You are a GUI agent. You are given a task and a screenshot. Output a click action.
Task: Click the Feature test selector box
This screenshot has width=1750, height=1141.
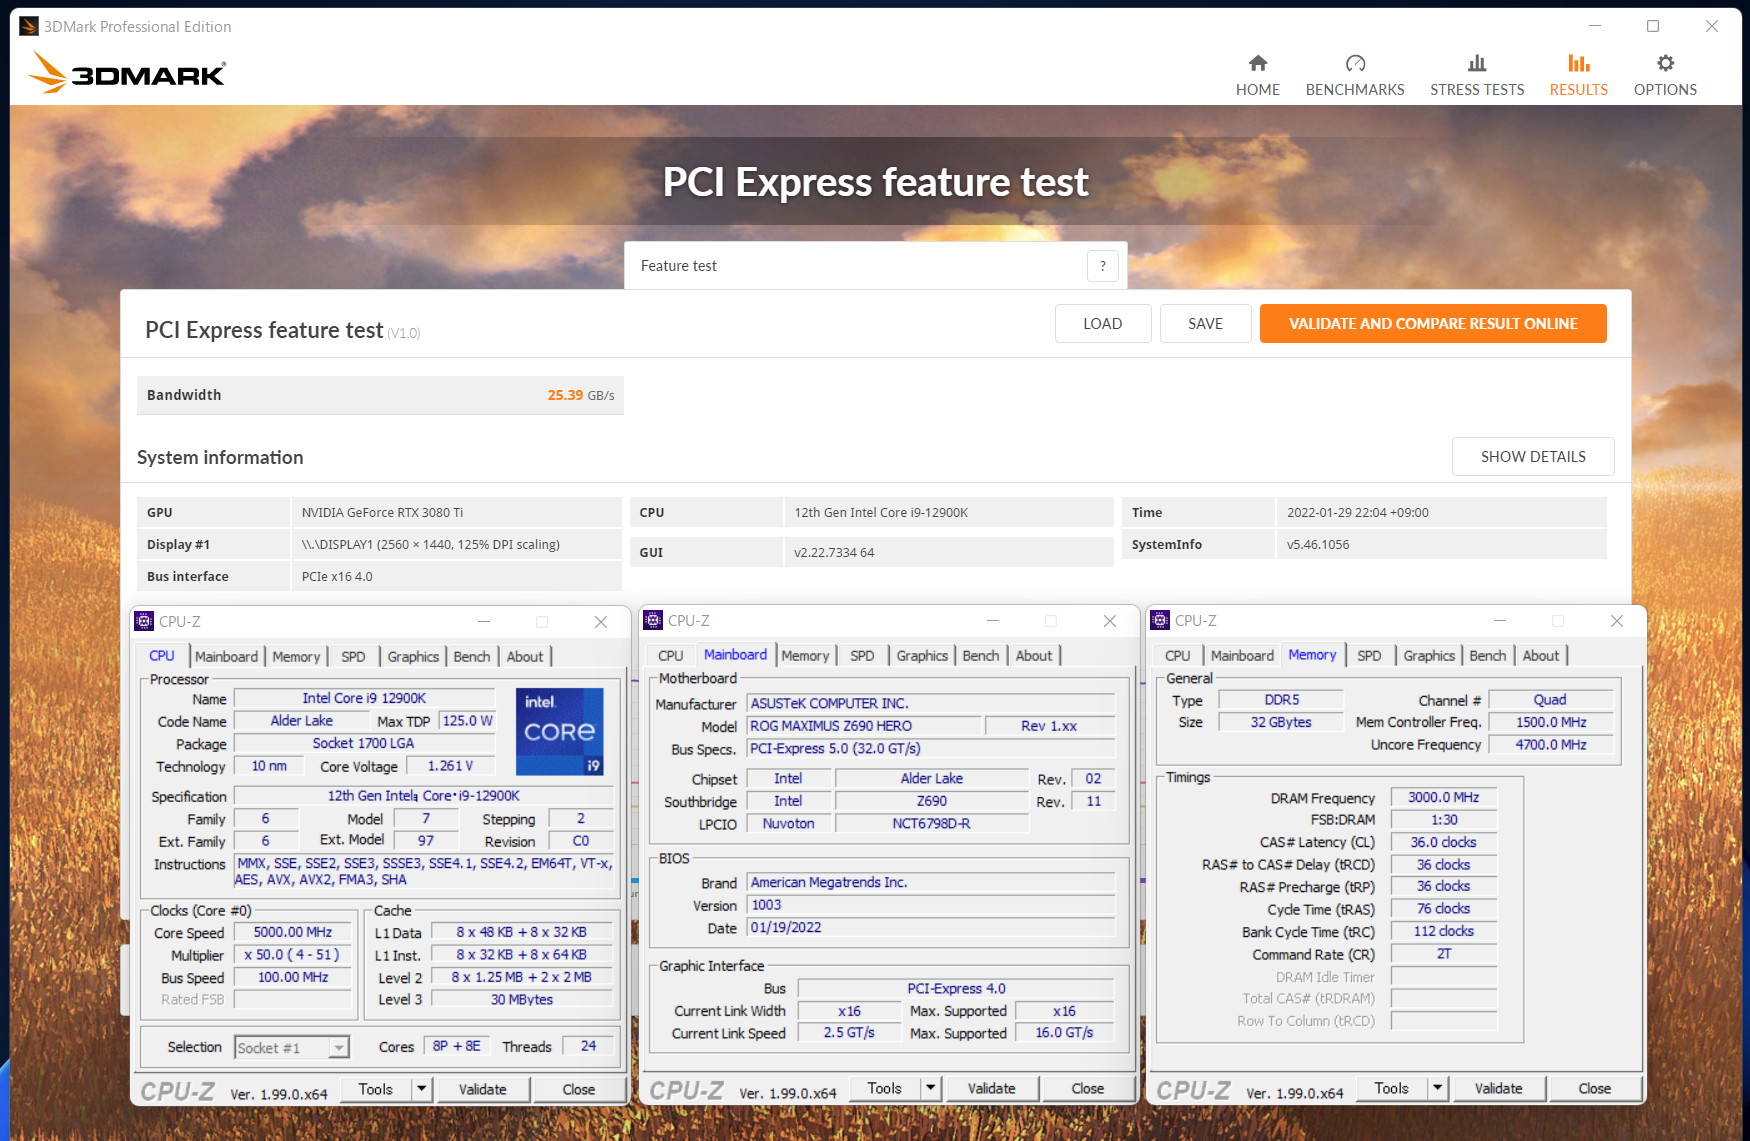pos(875,266)
